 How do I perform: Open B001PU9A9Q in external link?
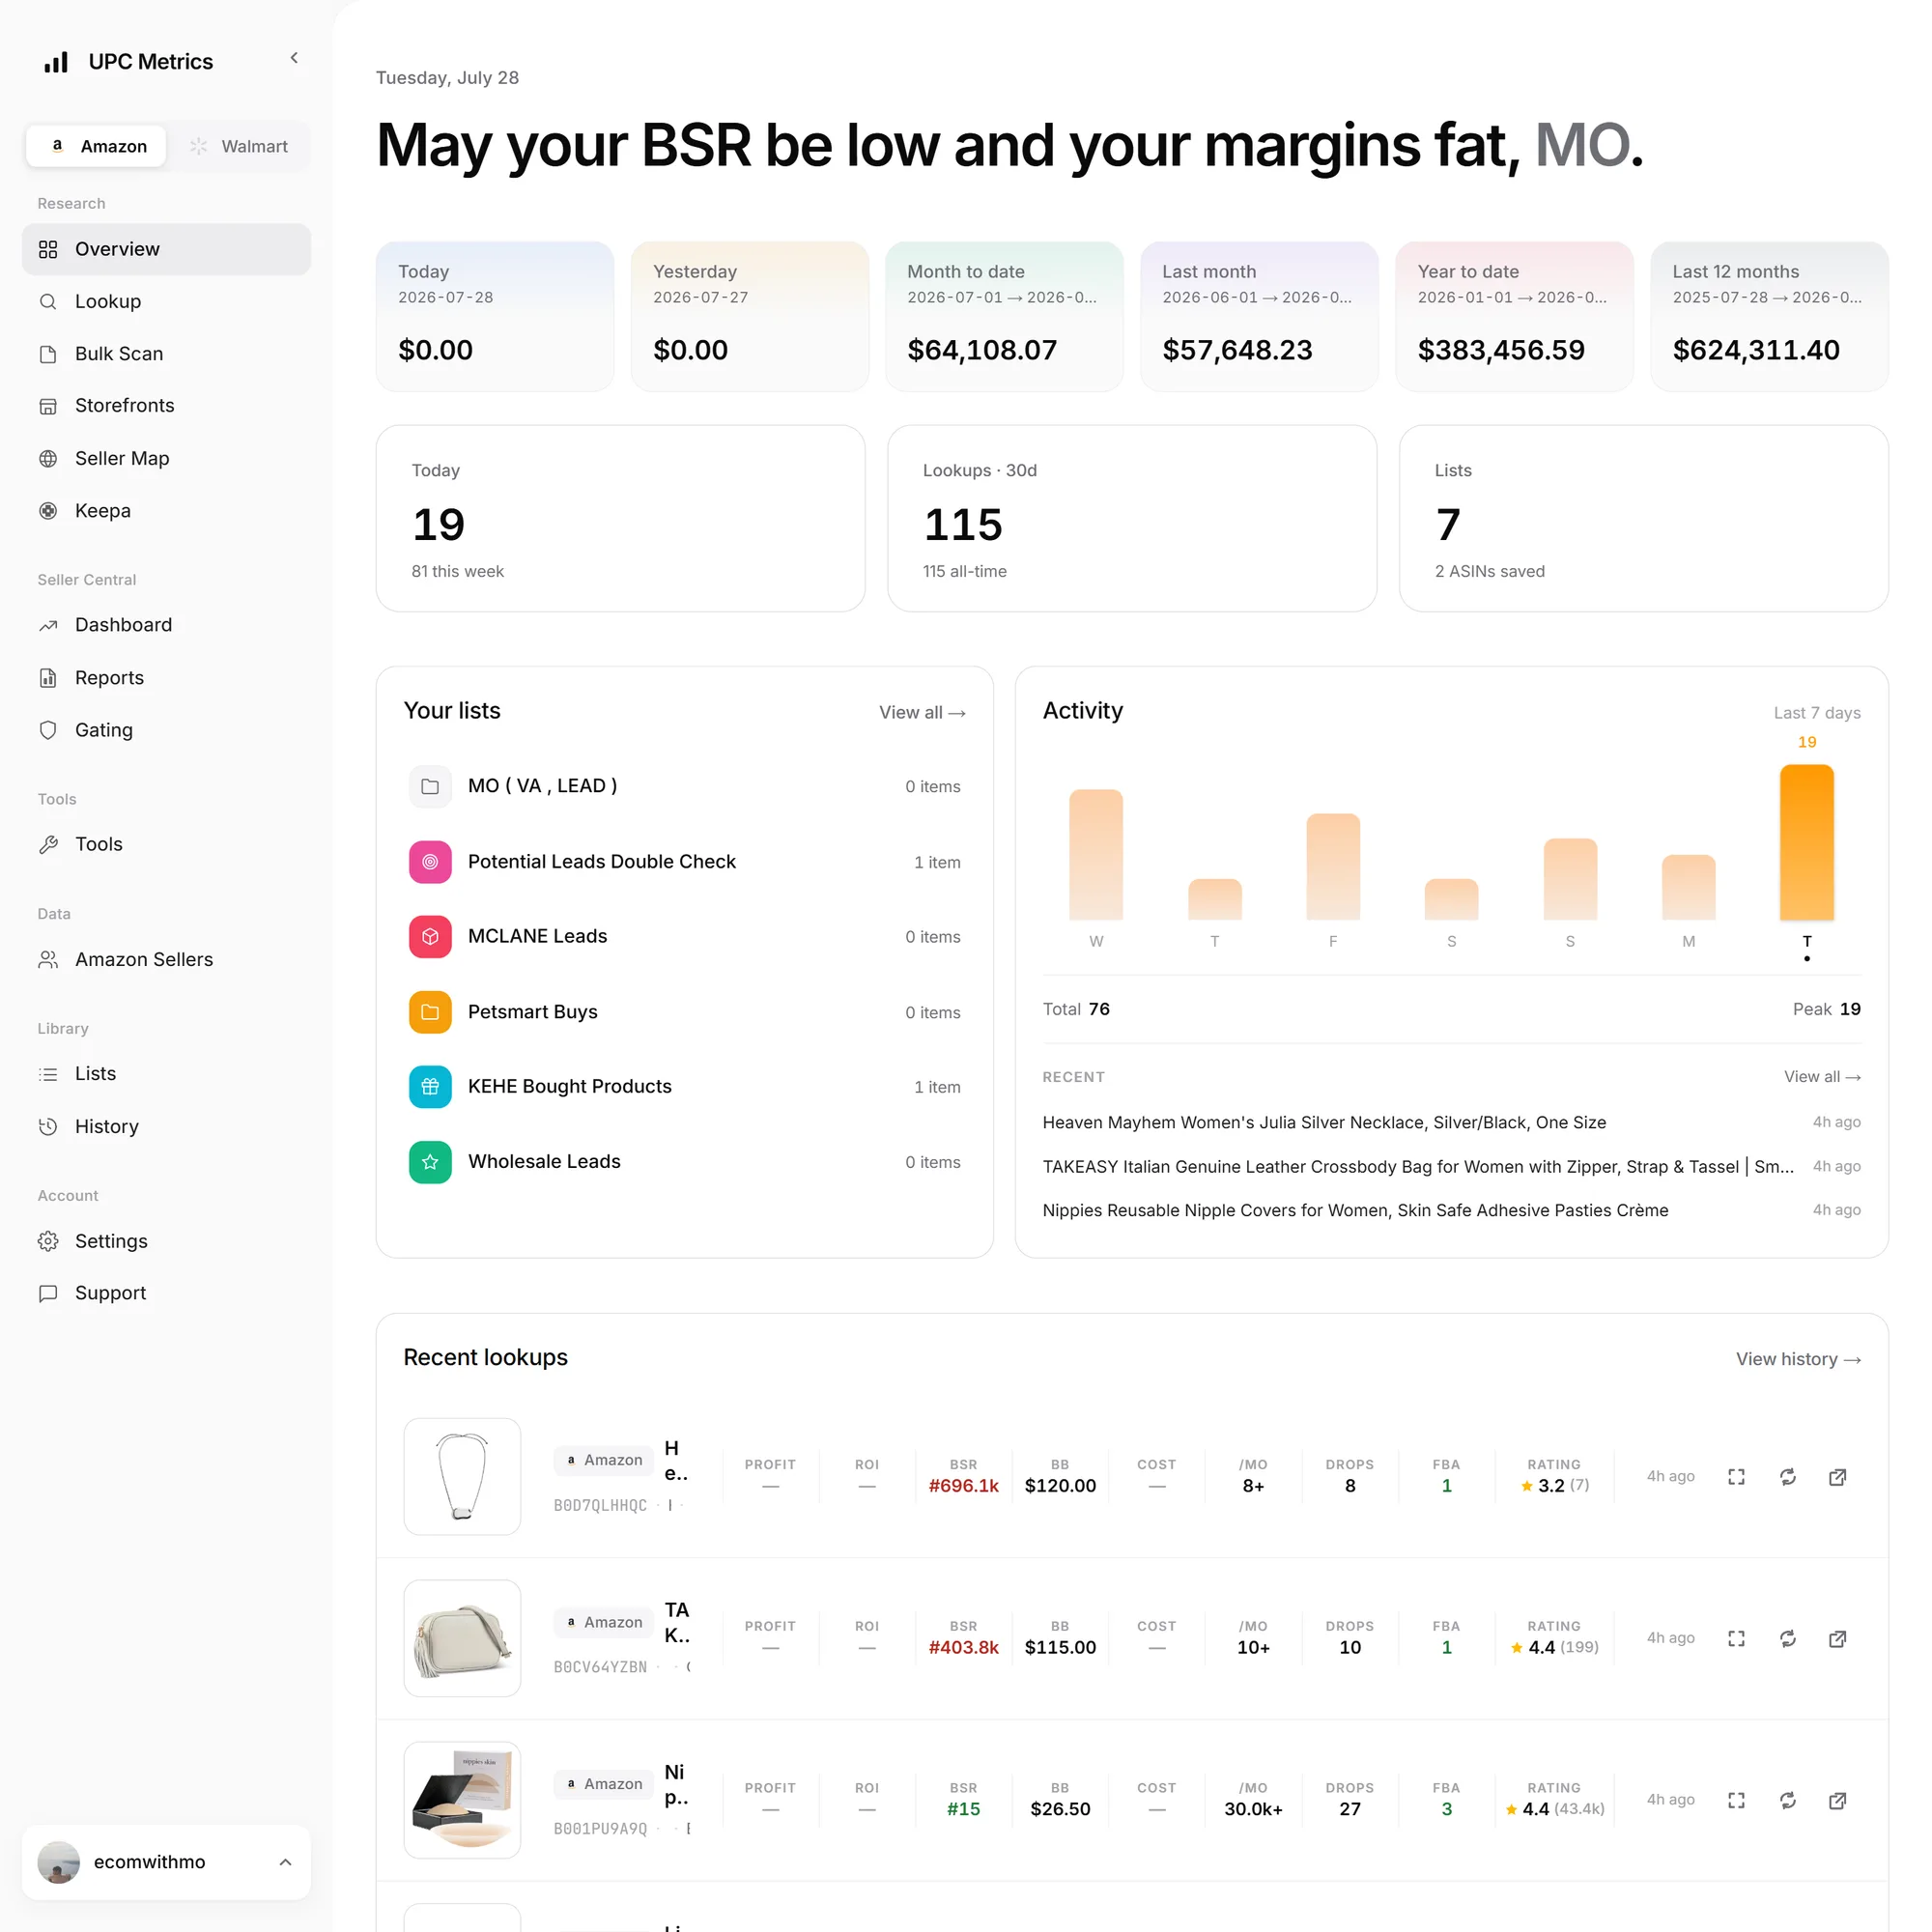[x=1838, y=1800]
